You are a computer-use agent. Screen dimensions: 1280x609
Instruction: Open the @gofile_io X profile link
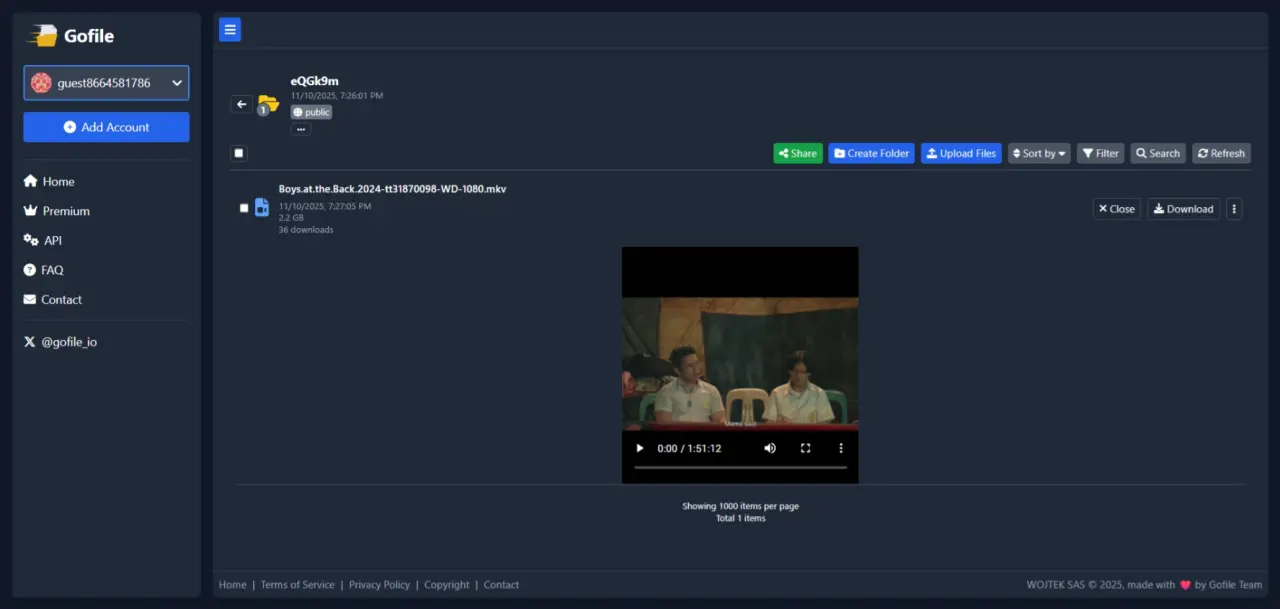pos(60,342)
